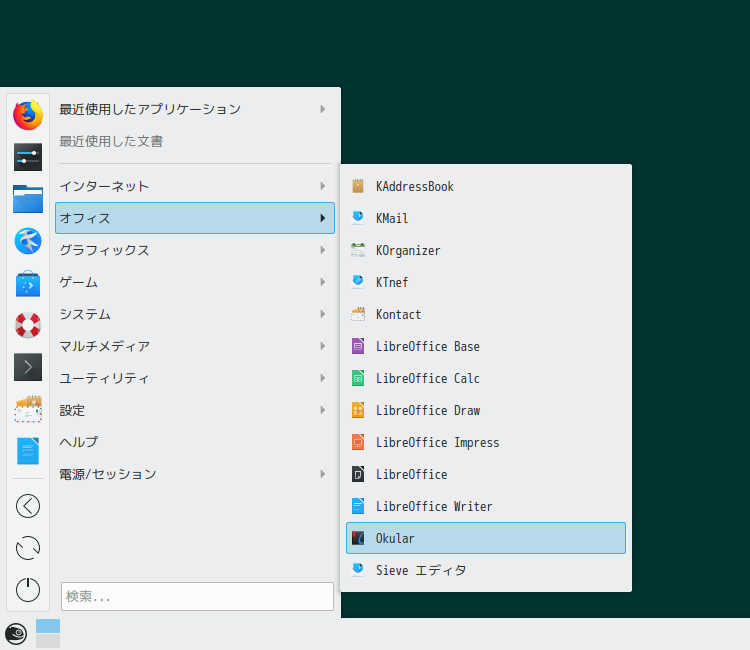Launch the Writer document sidebar icon
The image size is (750, 650).
tap(28, 451)
